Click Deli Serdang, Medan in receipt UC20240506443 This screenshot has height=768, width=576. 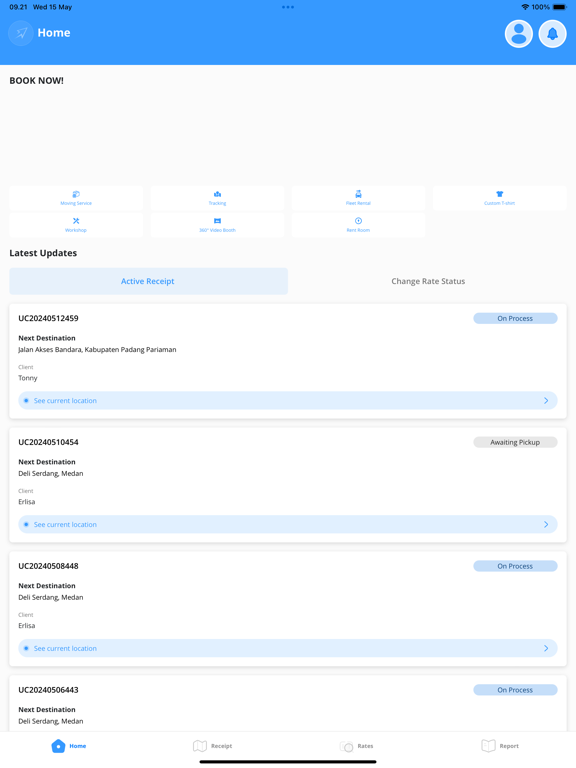click(x=51, y=721)
